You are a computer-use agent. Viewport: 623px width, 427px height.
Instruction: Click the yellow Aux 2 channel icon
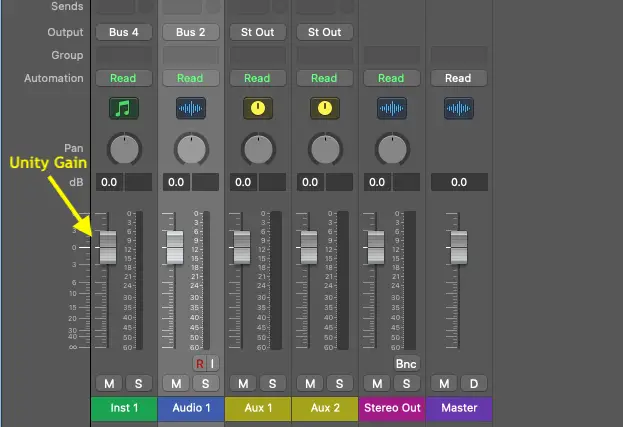click(324, 108)
